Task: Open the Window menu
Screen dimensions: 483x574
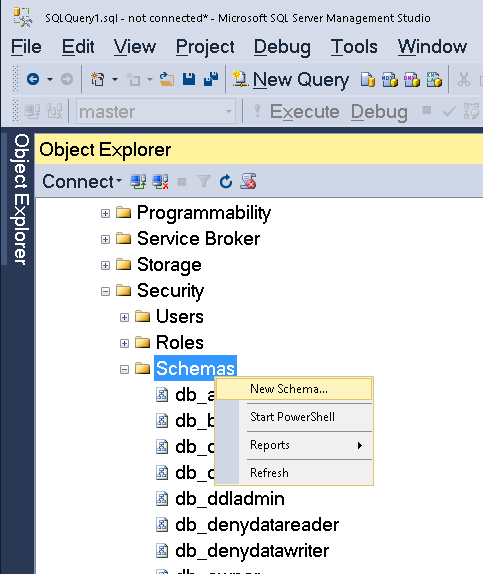Action: click(432, 47)
